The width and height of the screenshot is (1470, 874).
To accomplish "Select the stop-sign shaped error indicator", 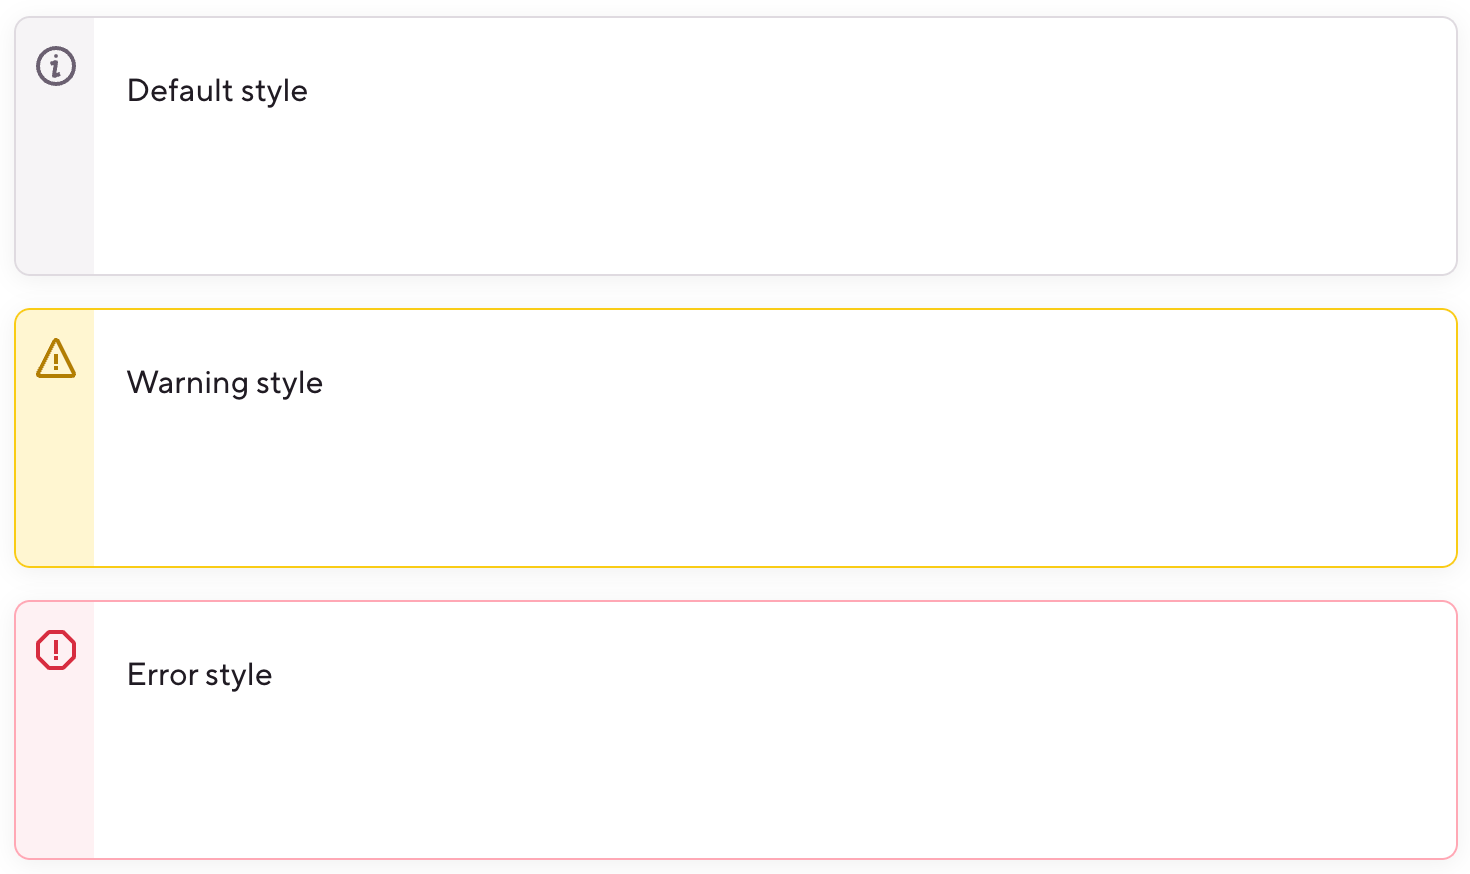I will [57, 650].
